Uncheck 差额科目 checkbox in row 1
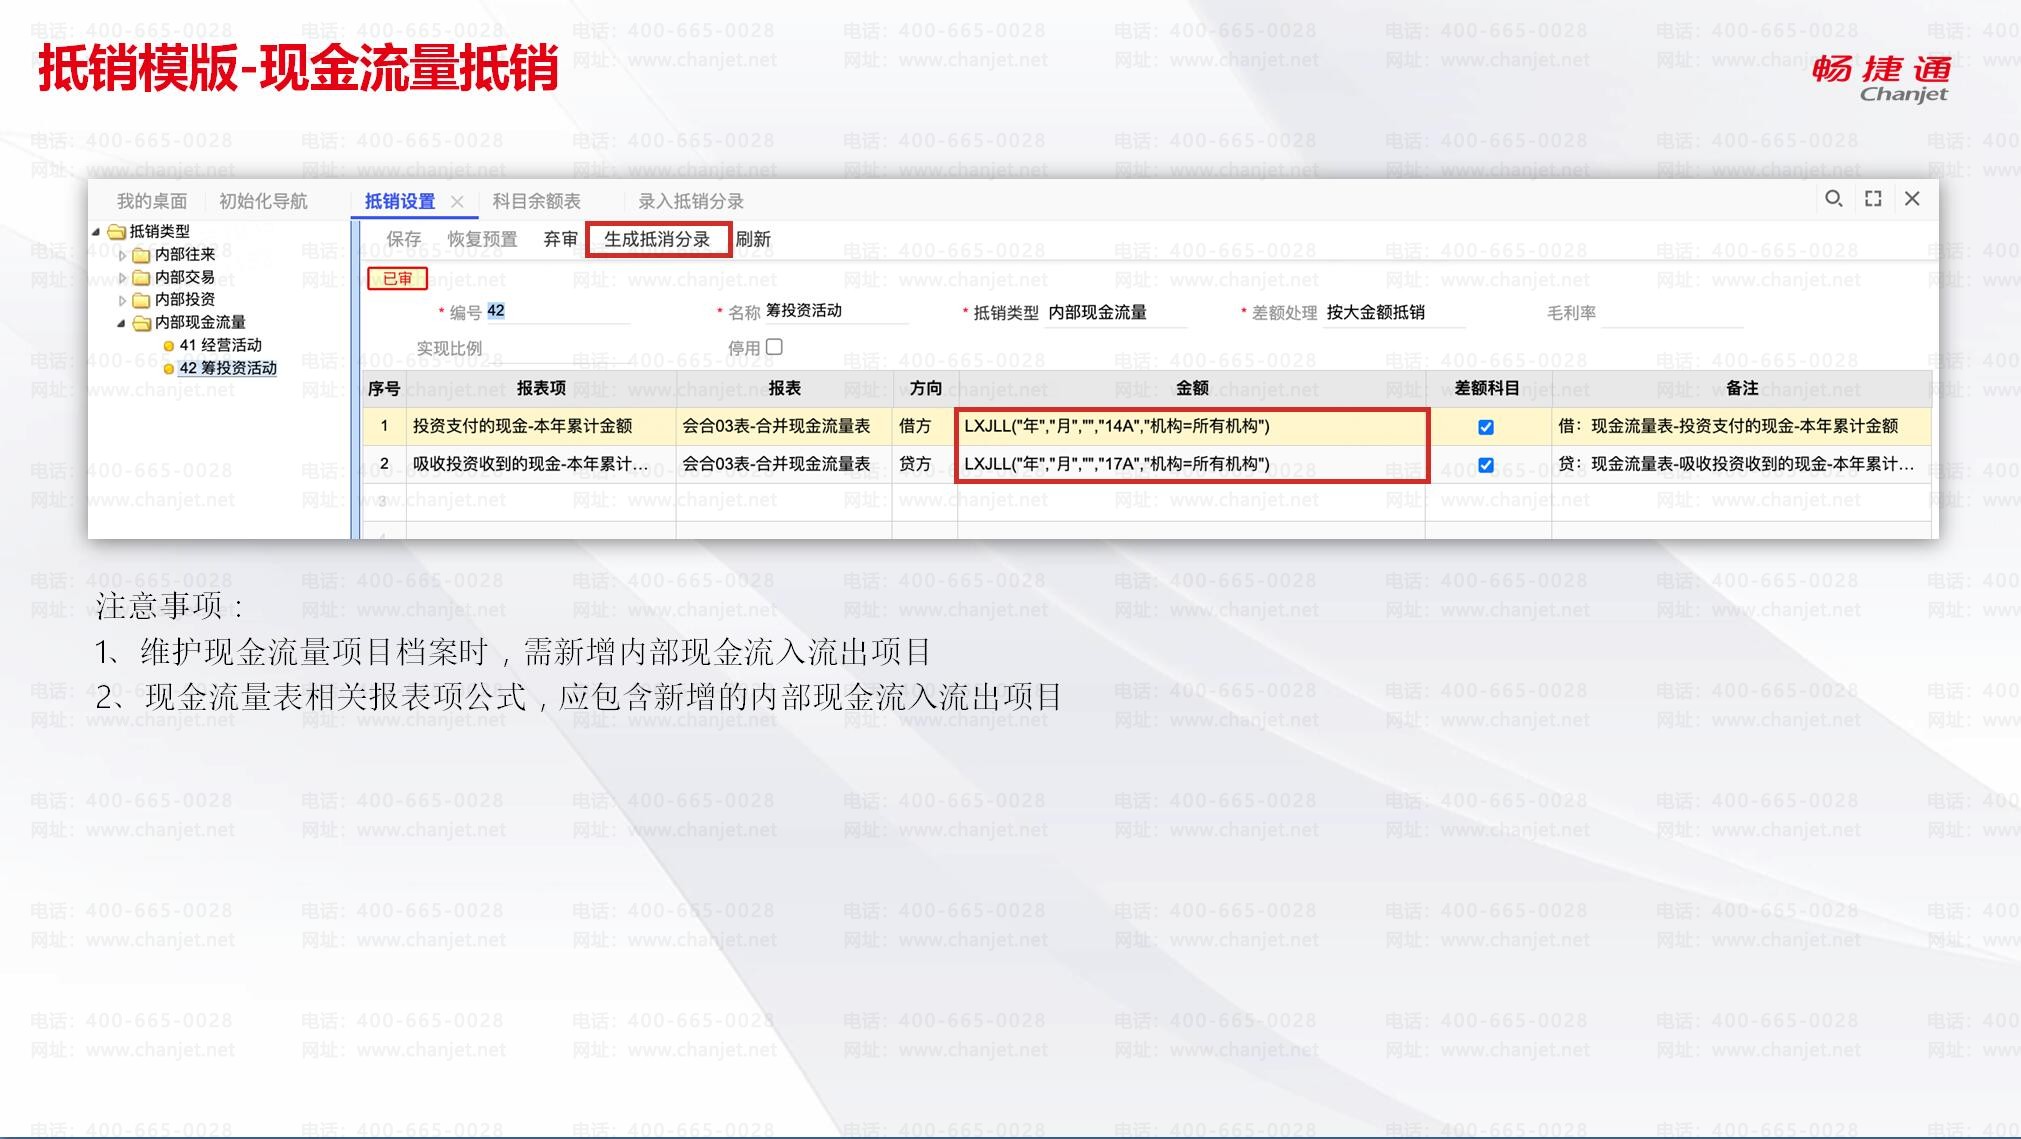 1486,427
